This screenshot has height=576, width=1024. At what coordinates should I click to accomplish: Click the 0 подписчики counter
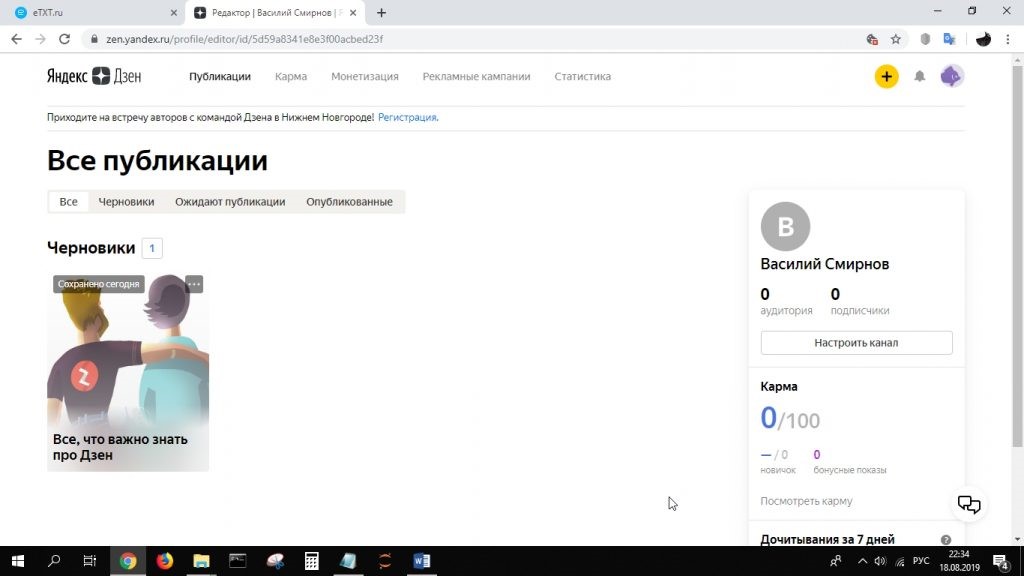(x=859, y=301)
